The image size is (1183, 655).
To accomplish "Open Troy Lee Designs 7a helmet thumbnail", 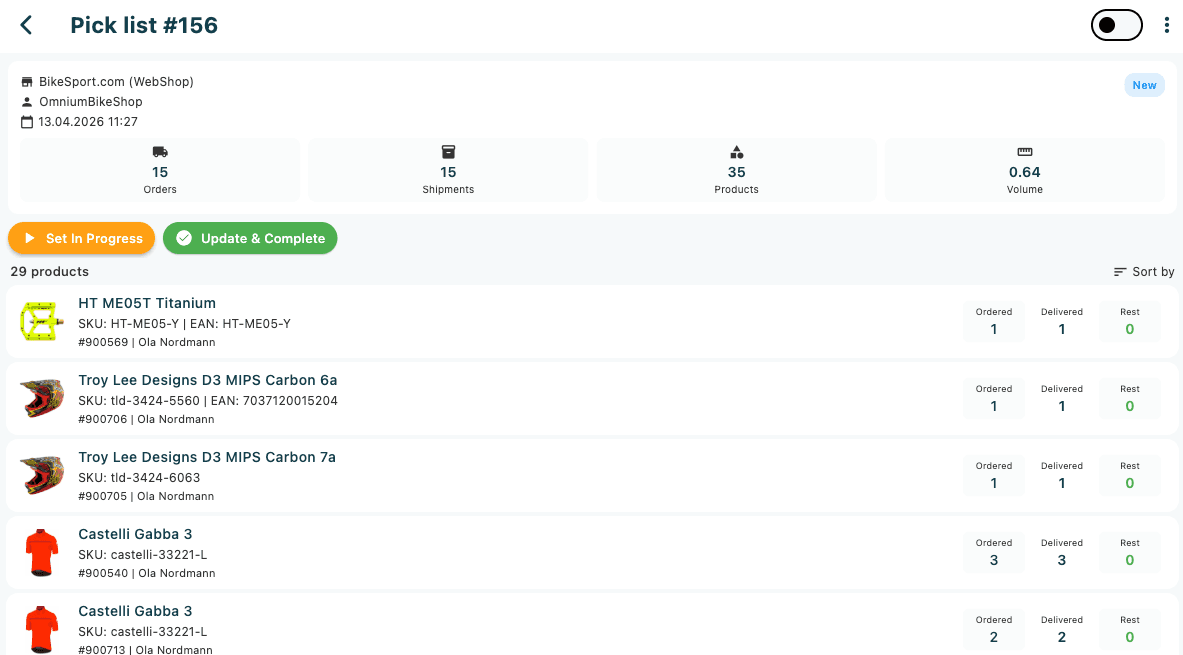I will 41,475.
